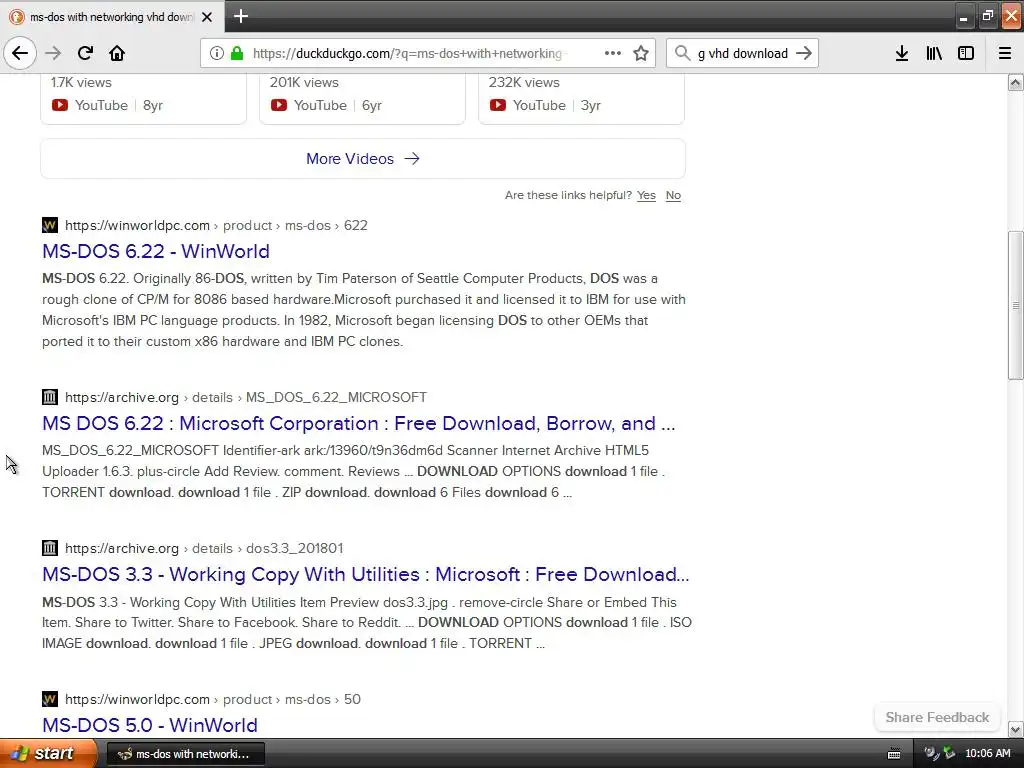Reload the current page

(x=85, y=53)
